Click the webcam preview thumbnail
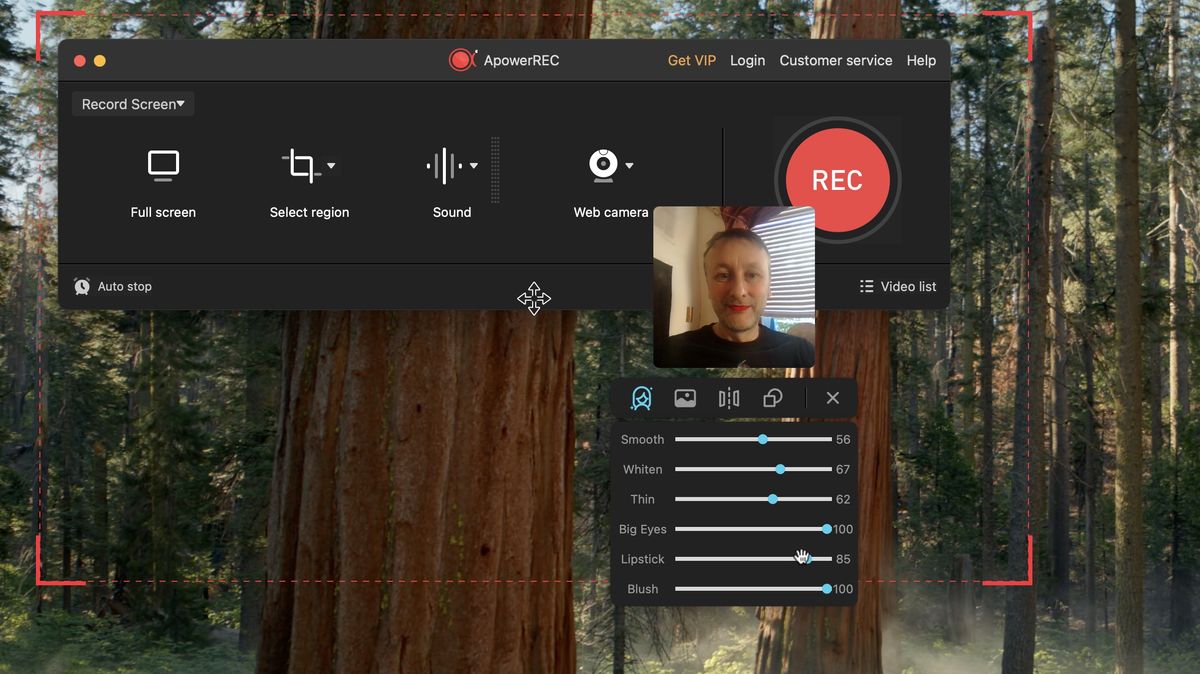This screenshot has height=674, width=1200. pos(734,288)
